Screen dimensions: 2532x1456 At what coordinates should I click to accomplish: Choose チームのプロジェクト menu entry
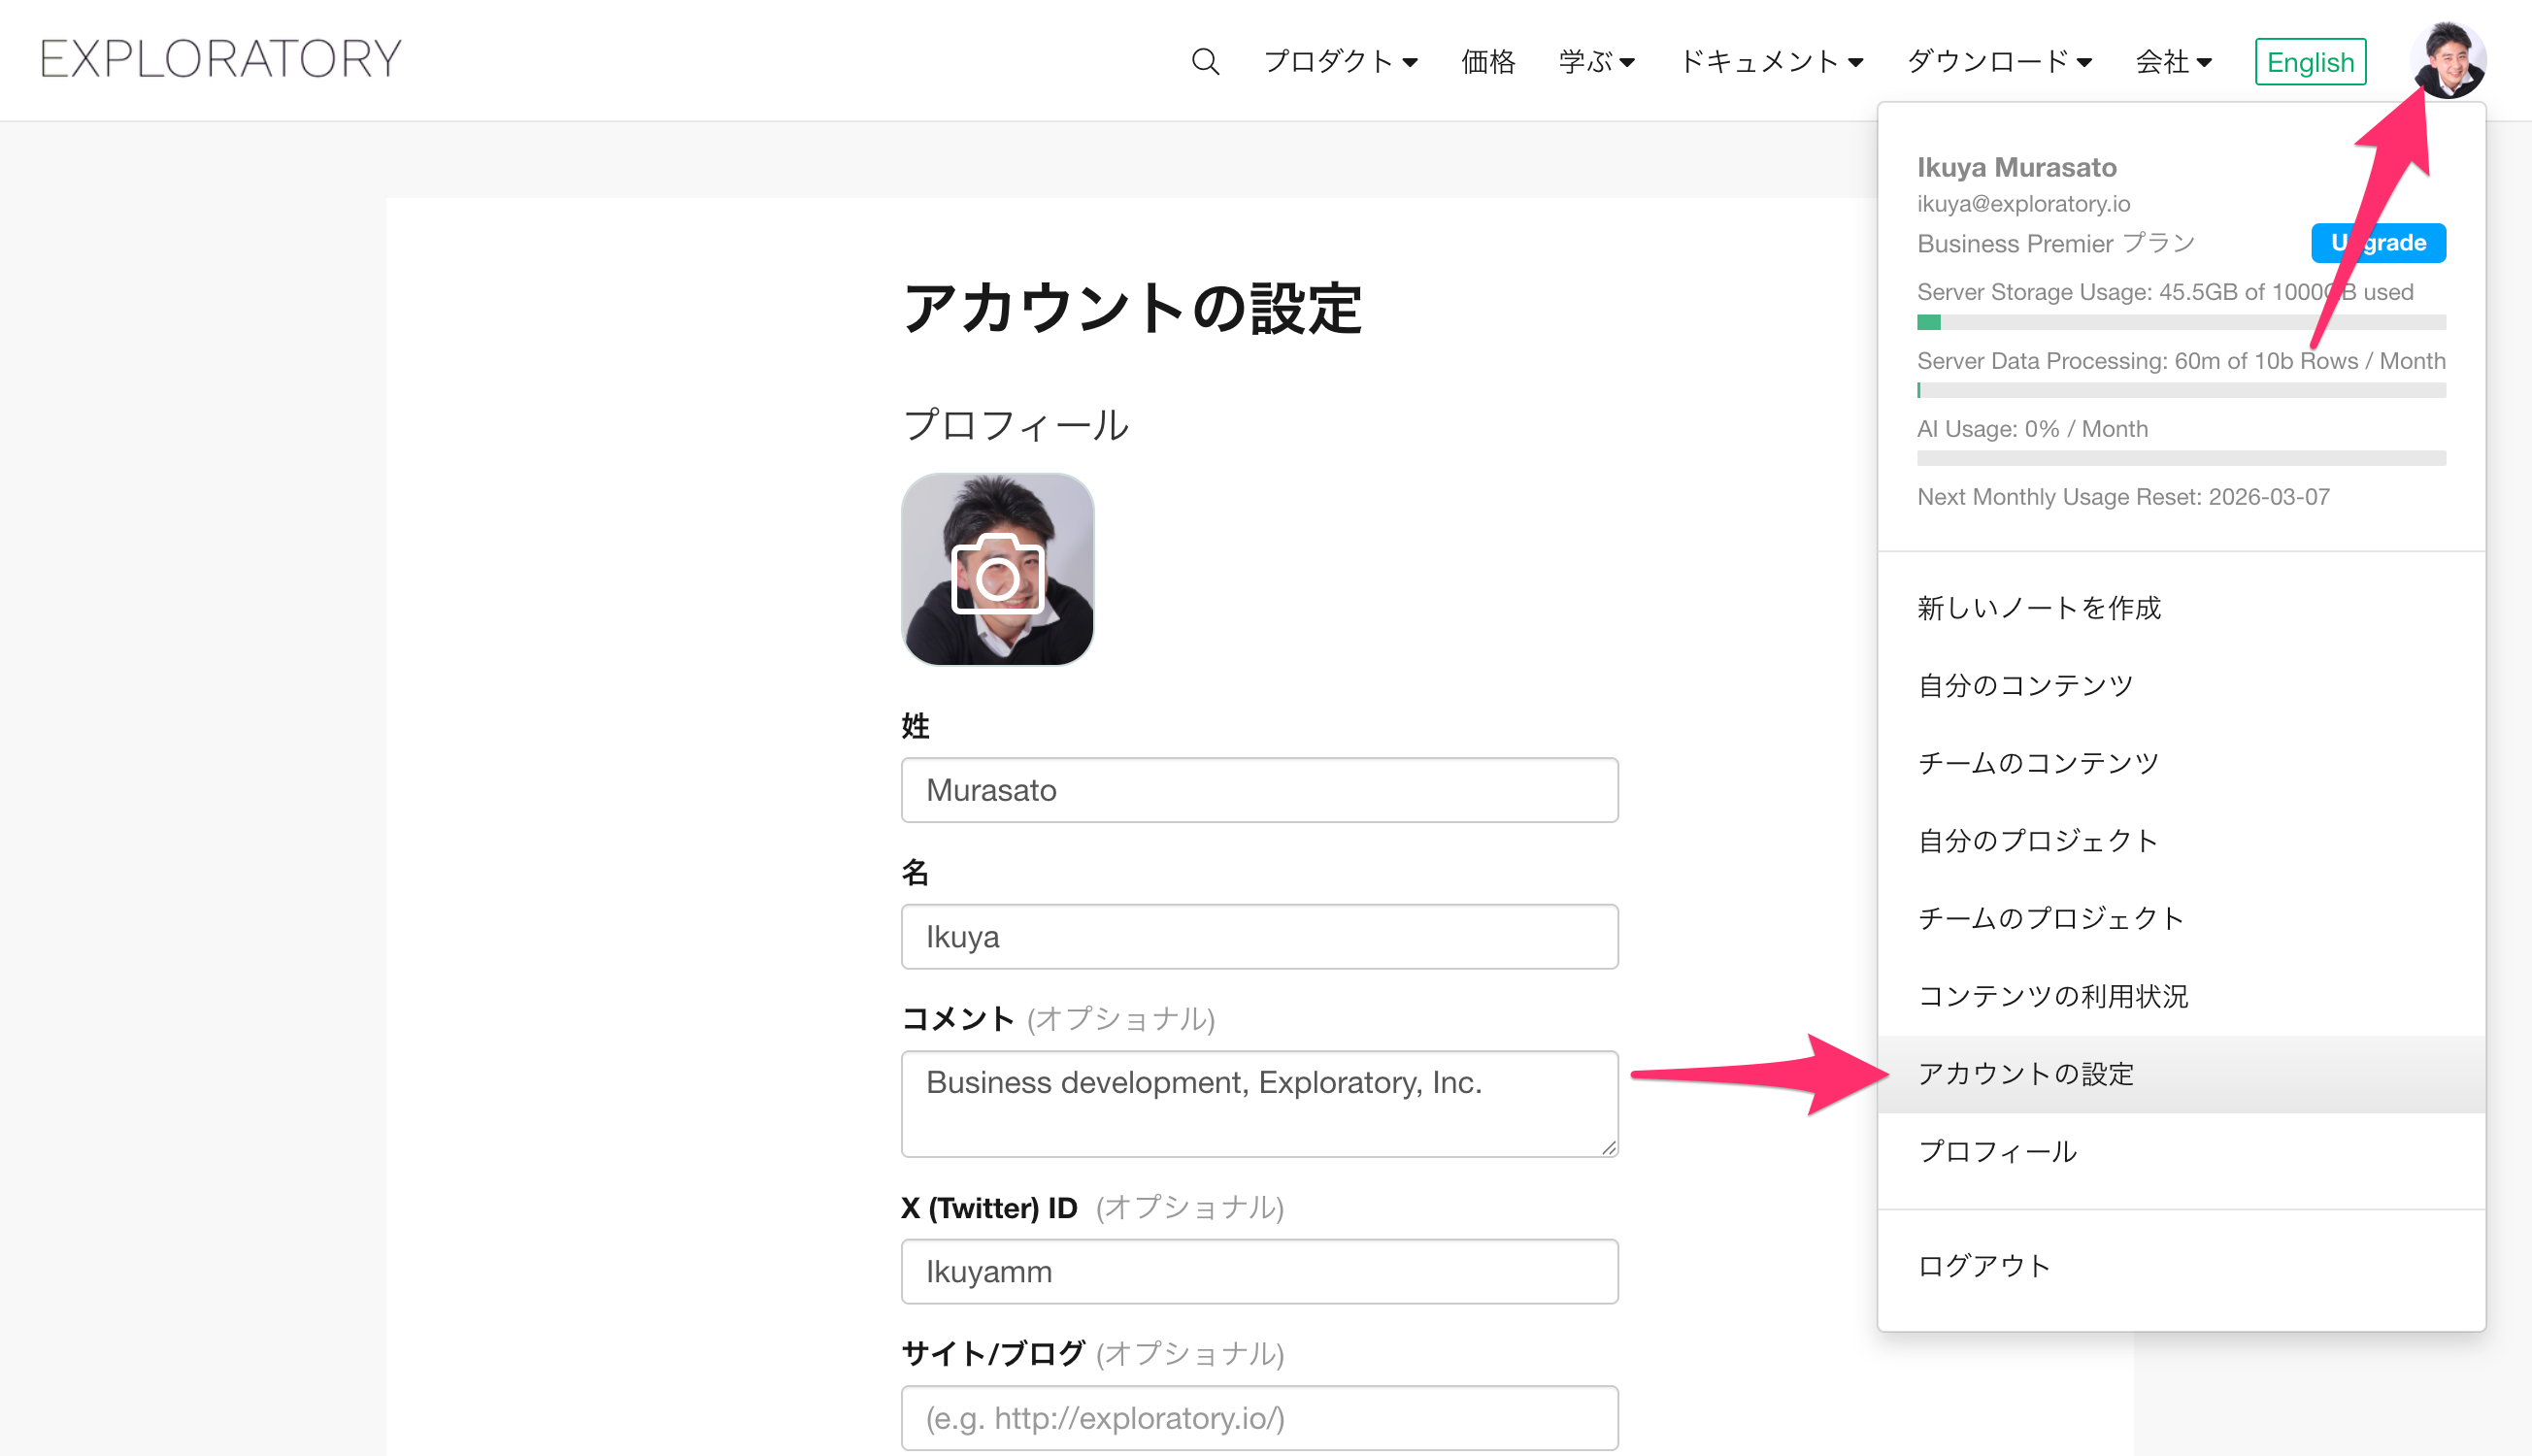[2050, 918]
